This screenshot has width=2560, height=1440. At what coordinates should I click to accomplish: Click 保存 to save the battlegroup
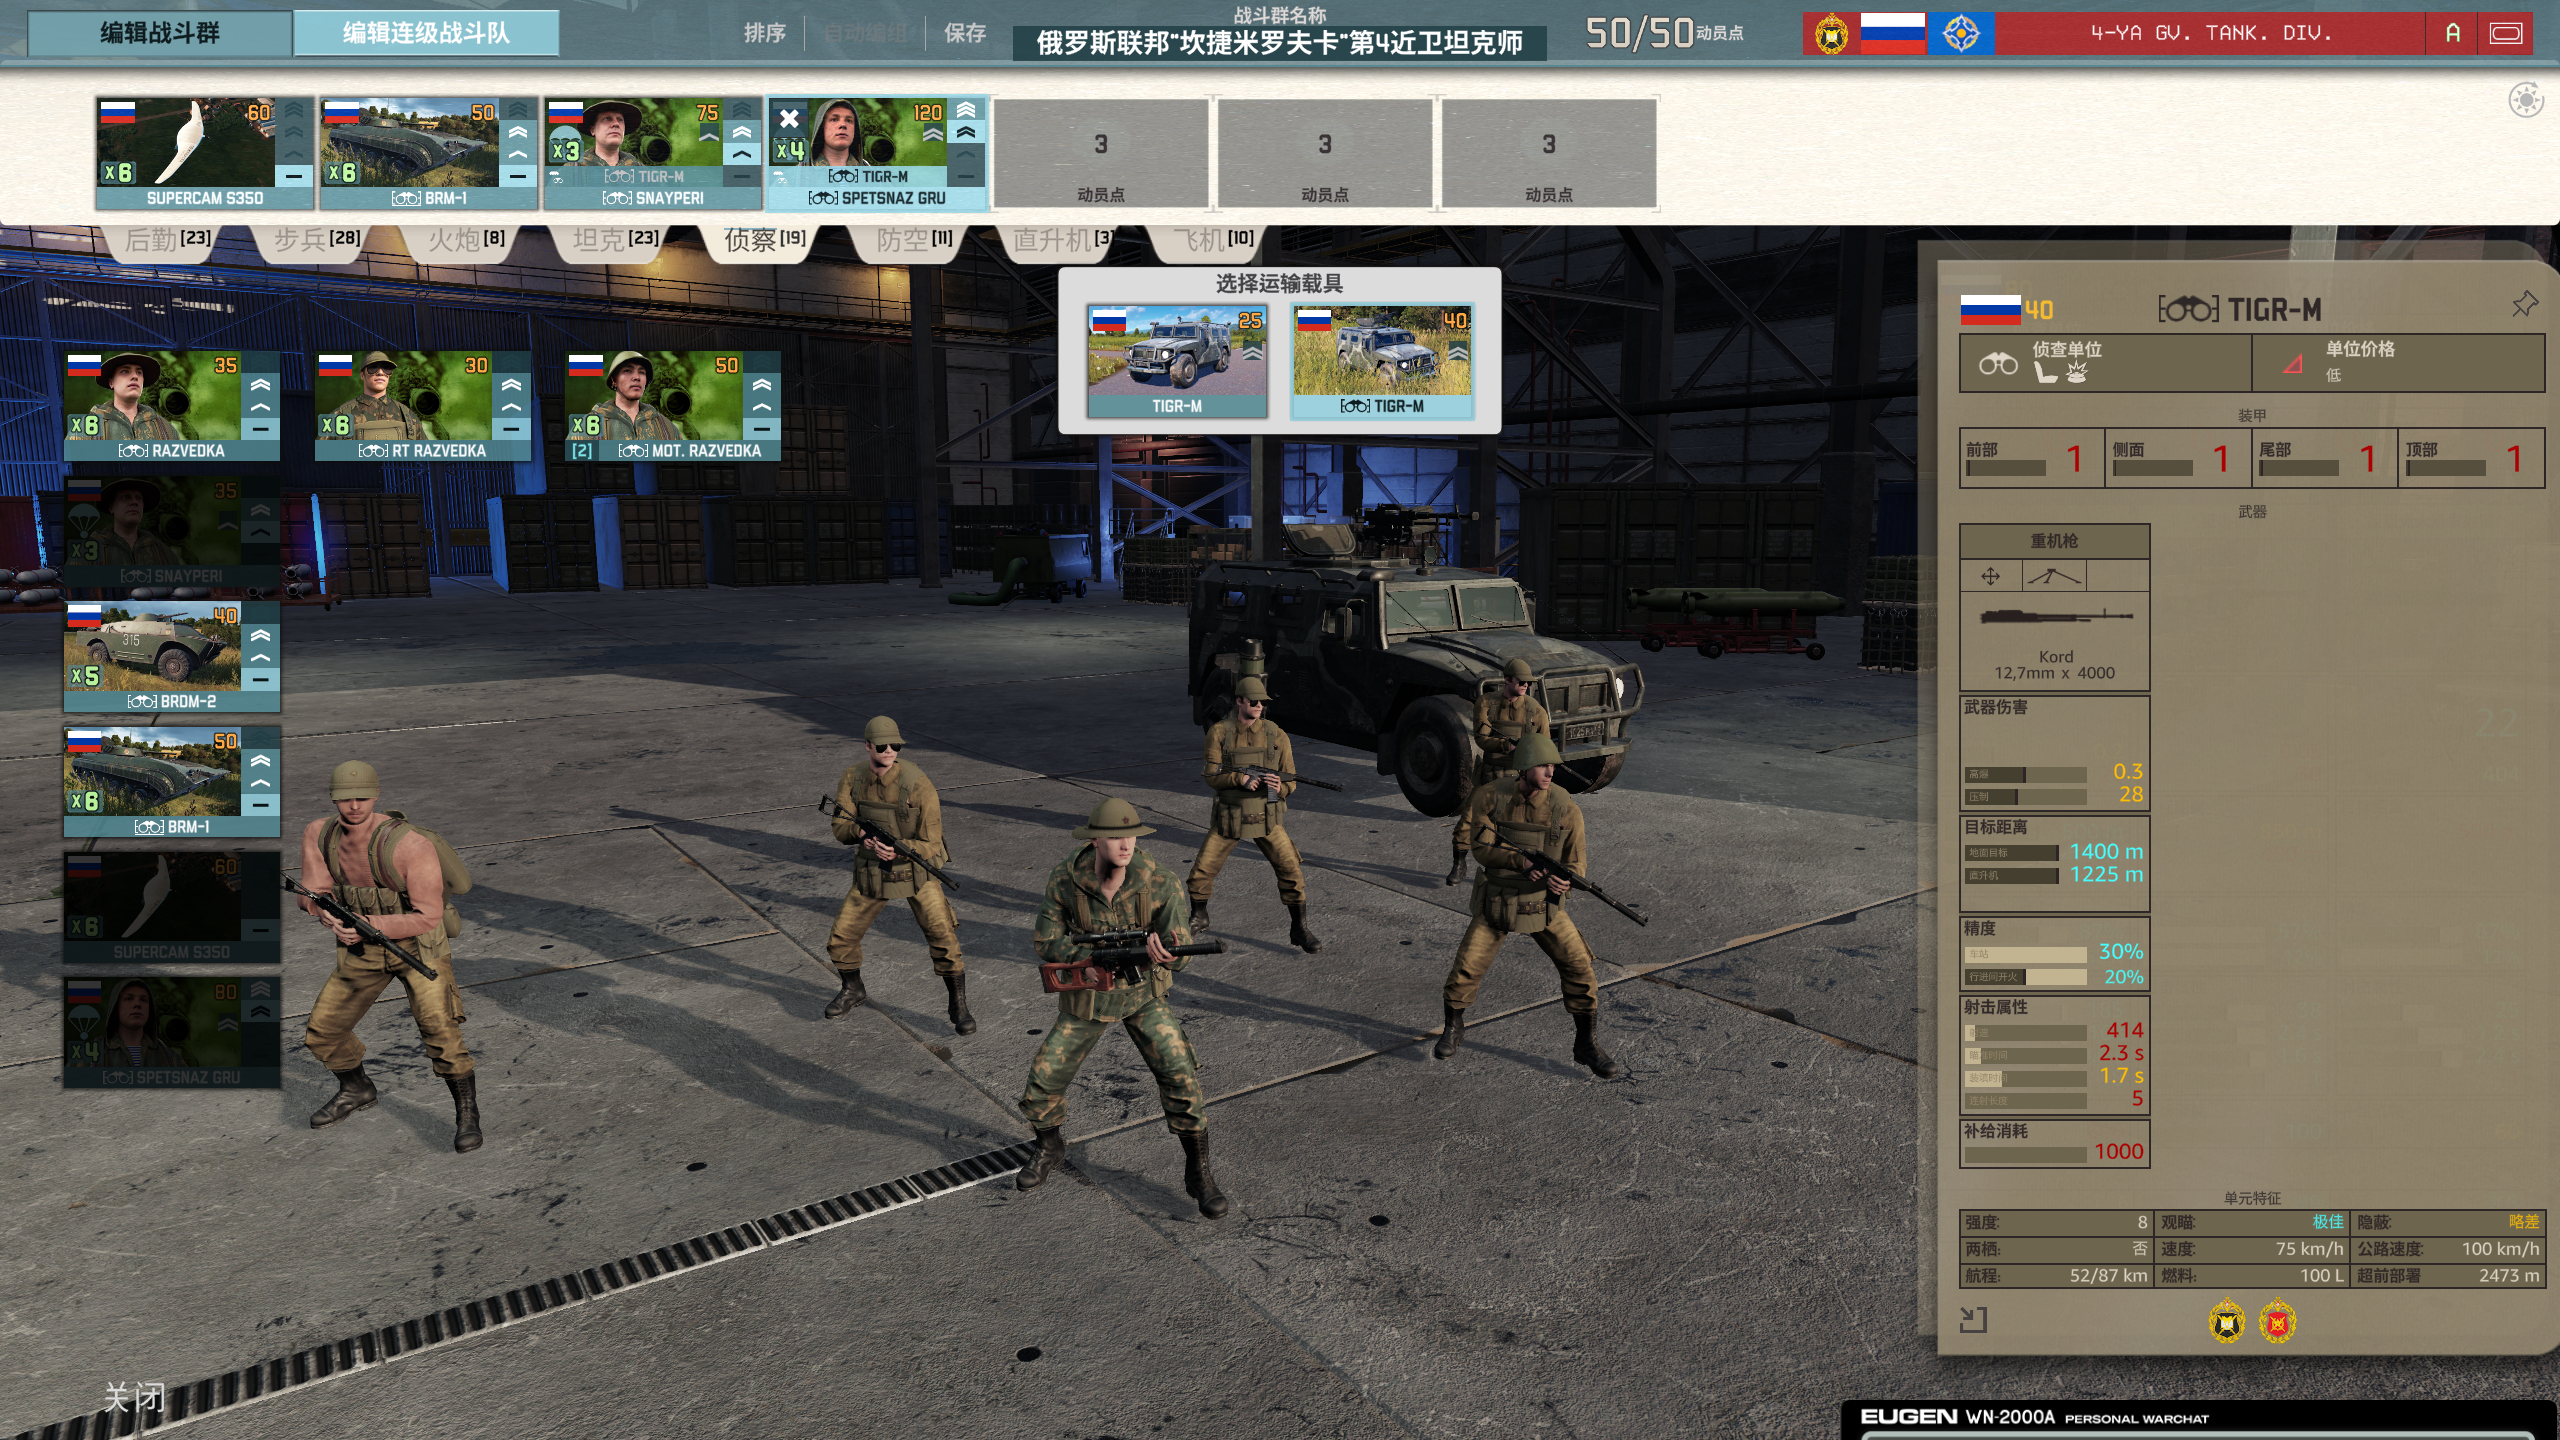tap(965, 33)
